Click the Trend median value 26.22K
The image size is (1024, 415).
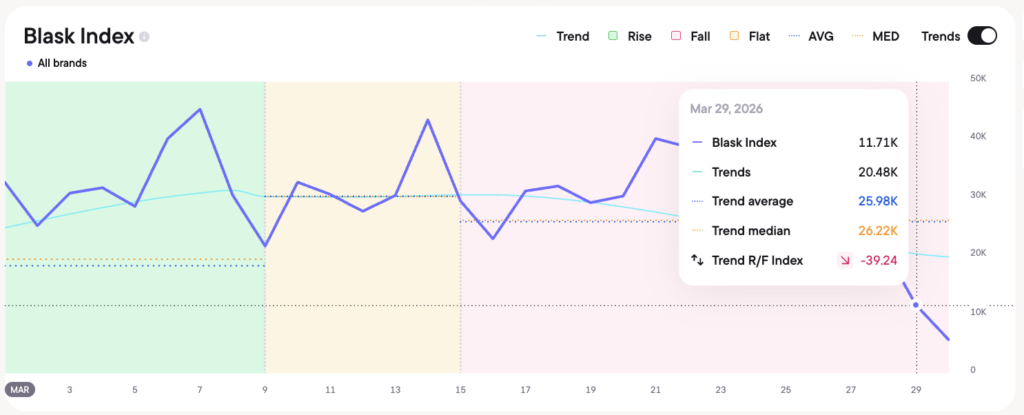pyautogui.click(x=878, y=231)
